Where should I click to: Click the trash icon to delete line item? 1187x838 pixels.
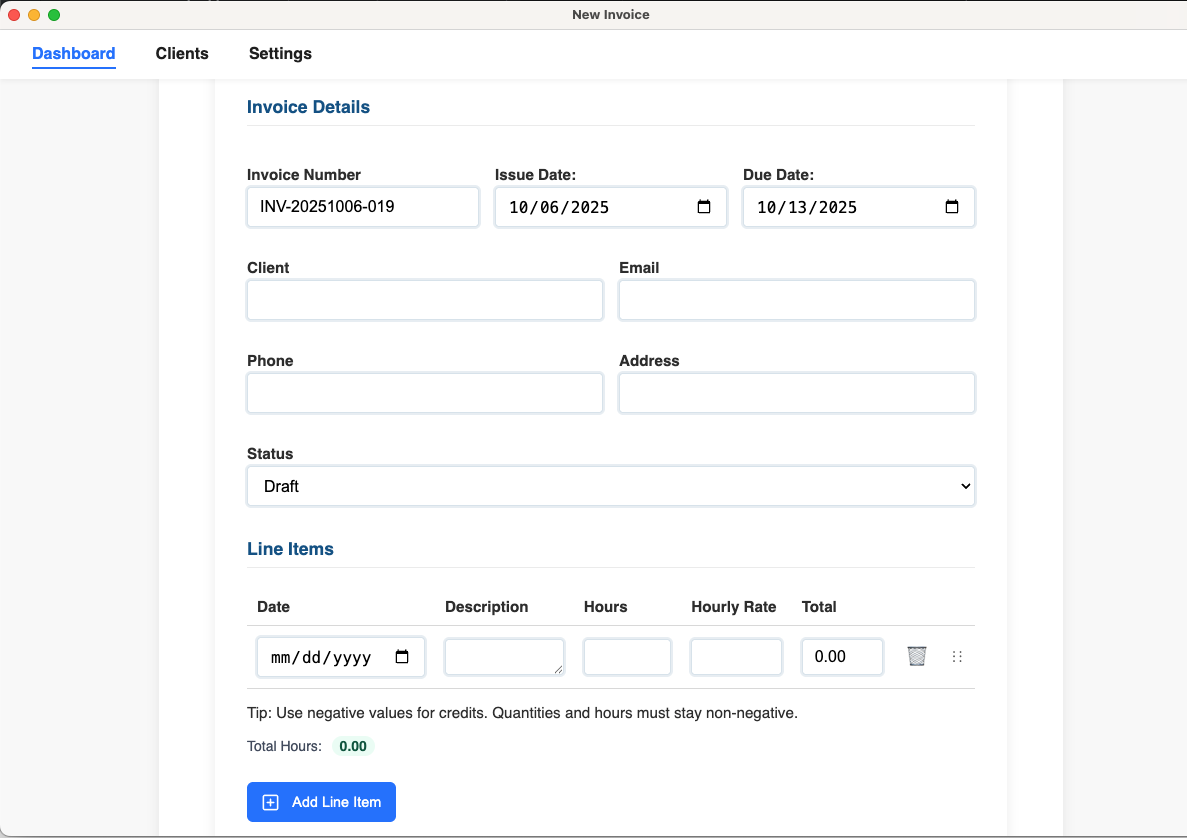[916, 656]
